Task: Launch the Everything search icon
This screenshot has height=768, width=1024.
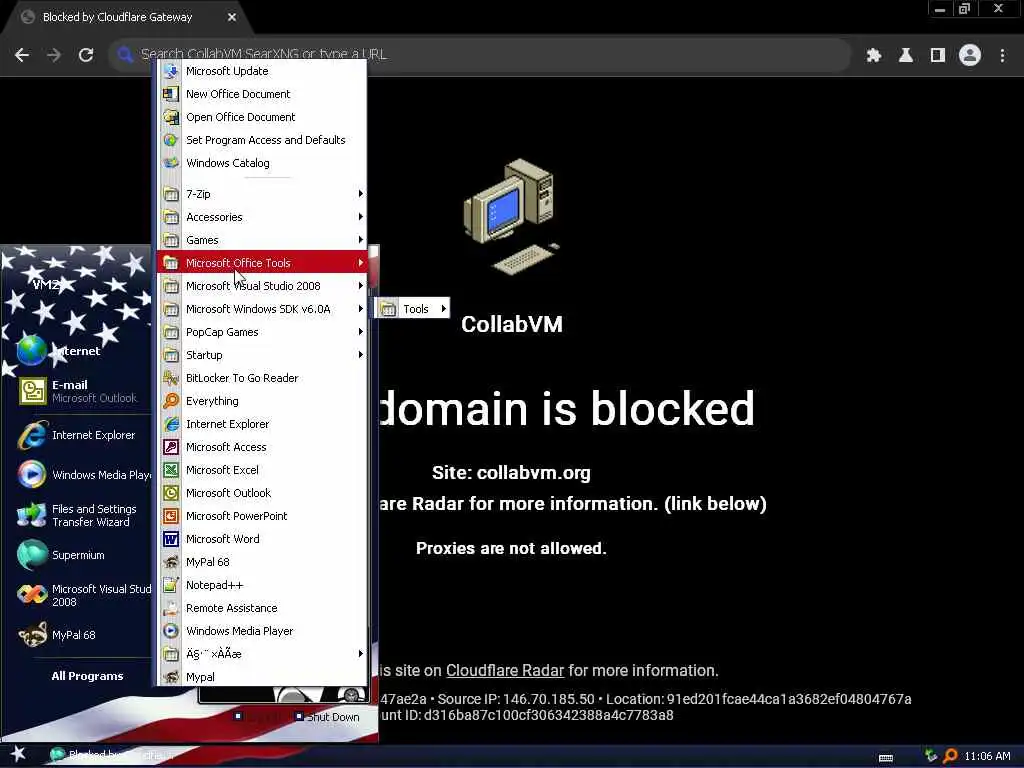Action: [171, 401]
